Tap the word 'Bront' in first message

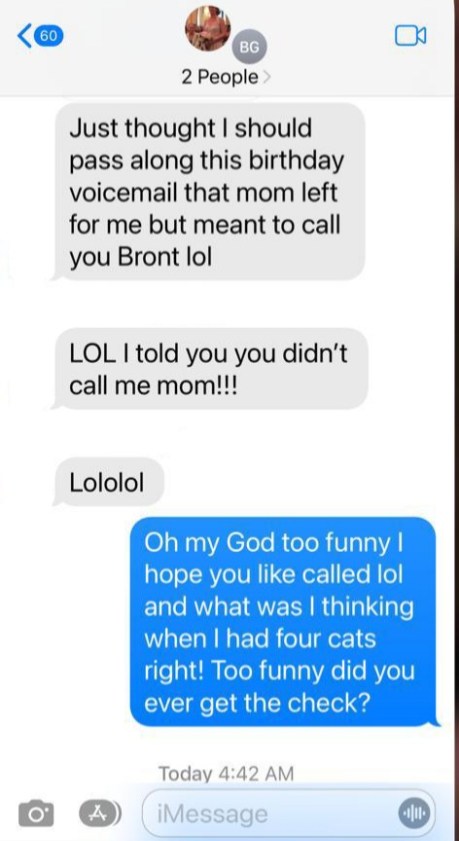coord(147,257)
